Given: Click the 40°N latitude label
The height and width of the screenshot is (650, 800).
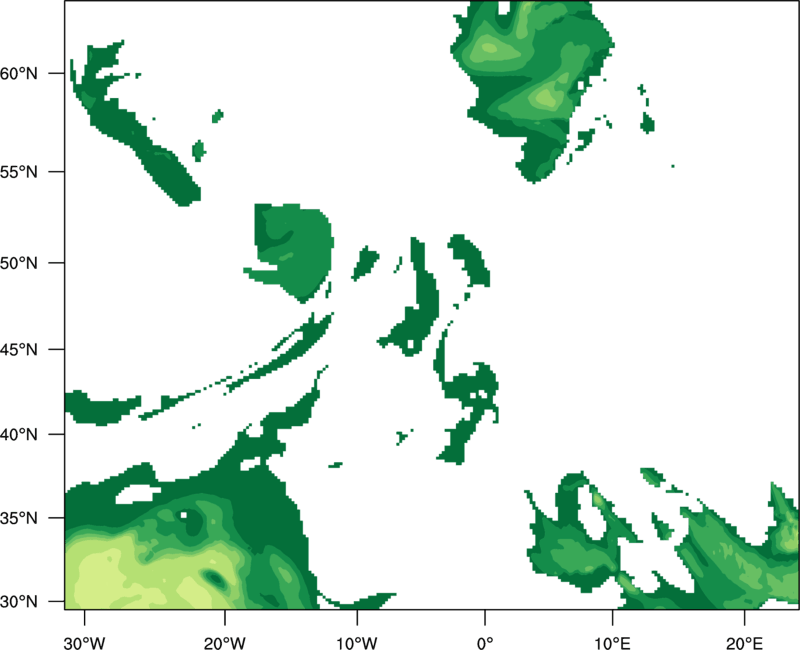Looking at the screenshot, I should click(x=19, y=434).
